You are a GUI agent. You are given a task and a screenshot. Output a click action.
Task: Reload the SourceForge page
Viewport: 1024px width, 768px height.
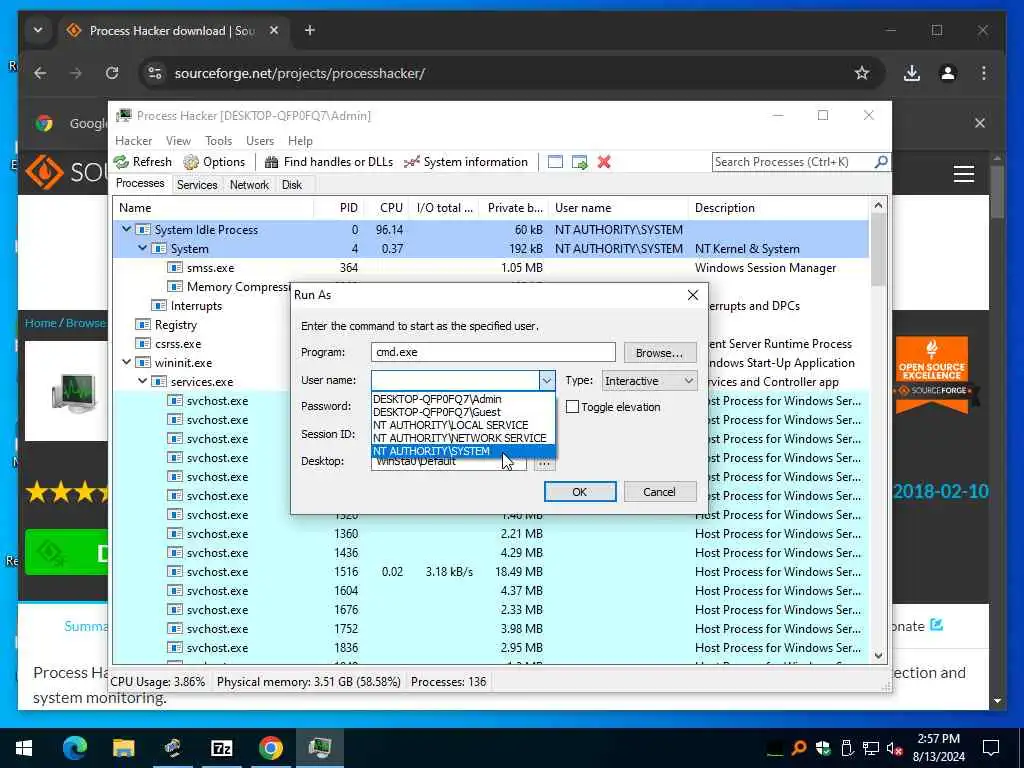[112, 73]
